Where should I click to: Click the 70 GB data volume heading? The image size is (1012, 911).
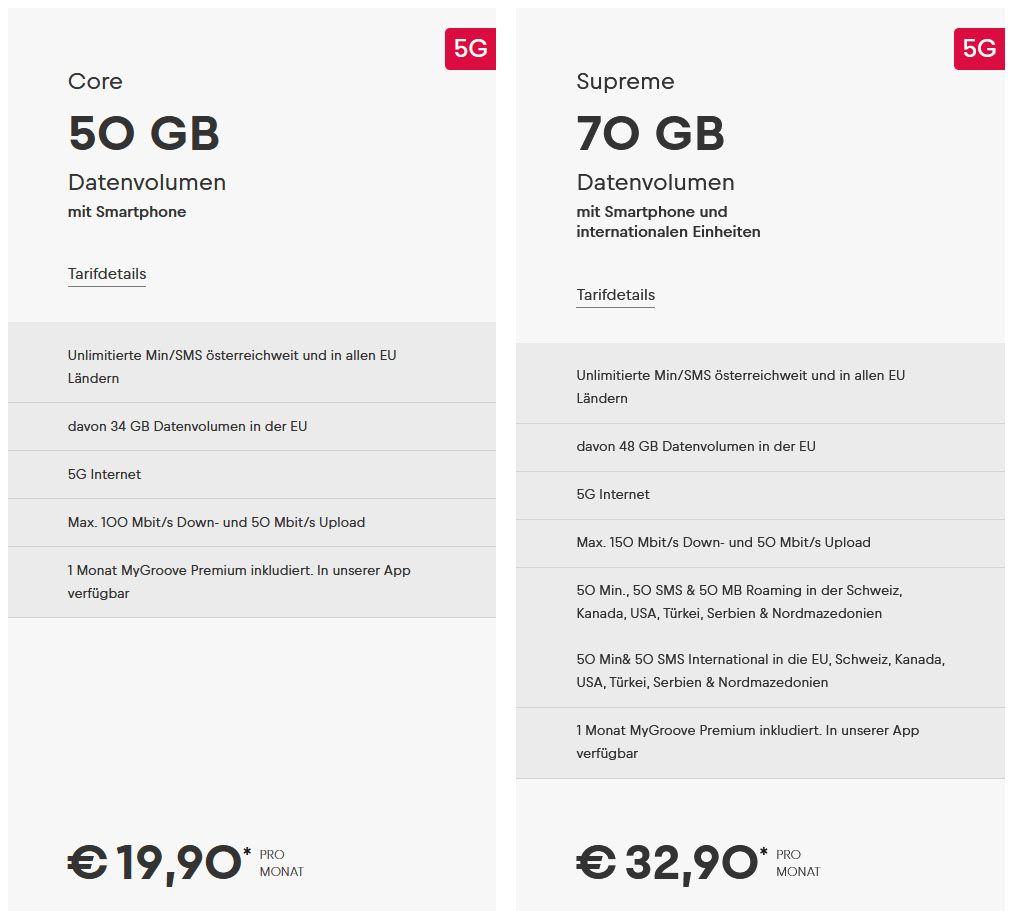click(x=651, y=134)
